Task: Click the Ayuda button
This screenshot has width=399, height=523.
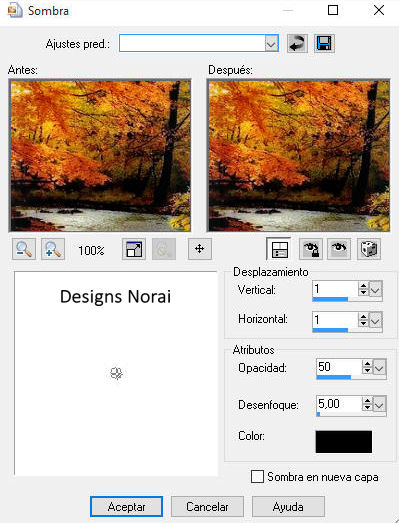Action: point(288,507)
